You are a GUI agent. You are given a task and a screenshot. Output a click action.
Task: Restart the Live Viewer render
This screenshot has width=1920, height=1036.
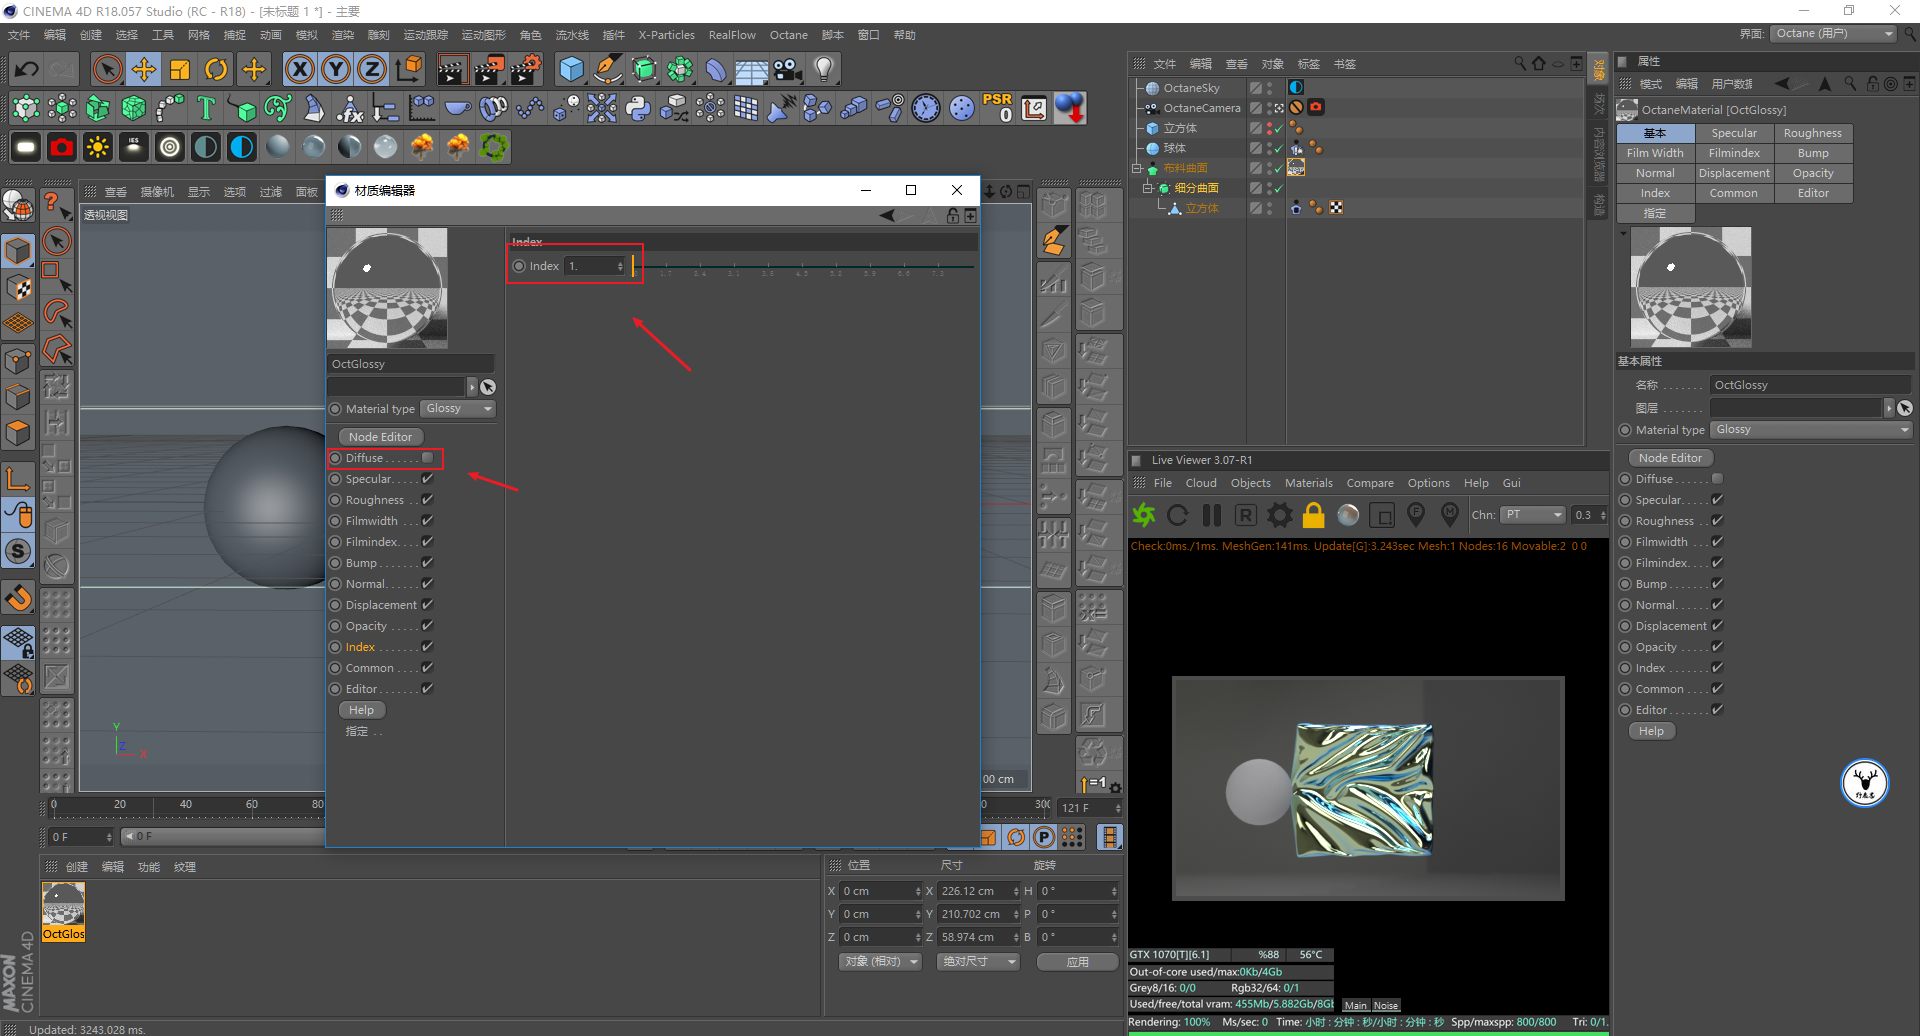coord(1178,515)
